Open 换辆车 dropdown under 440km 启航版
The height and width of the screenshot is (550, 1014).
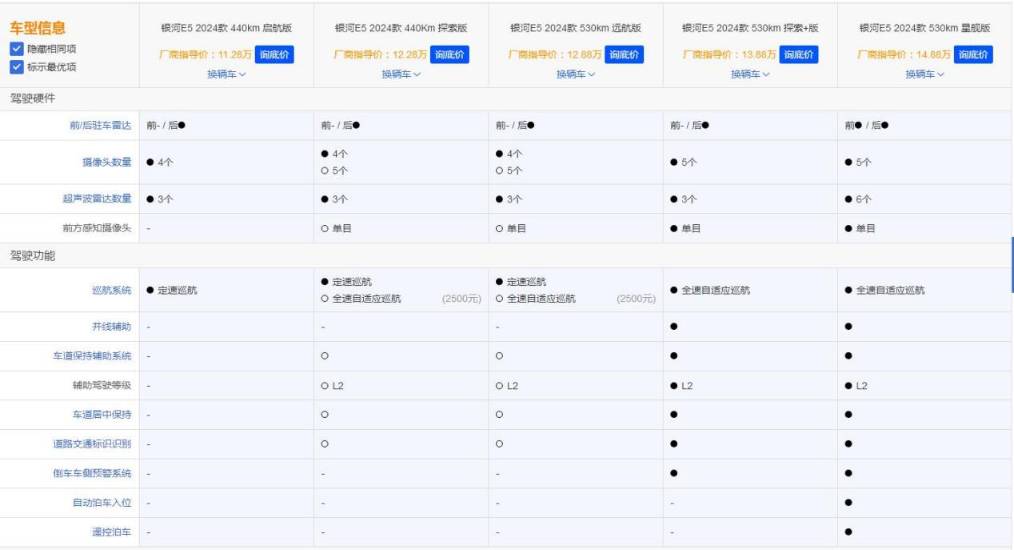pos(226,74)
